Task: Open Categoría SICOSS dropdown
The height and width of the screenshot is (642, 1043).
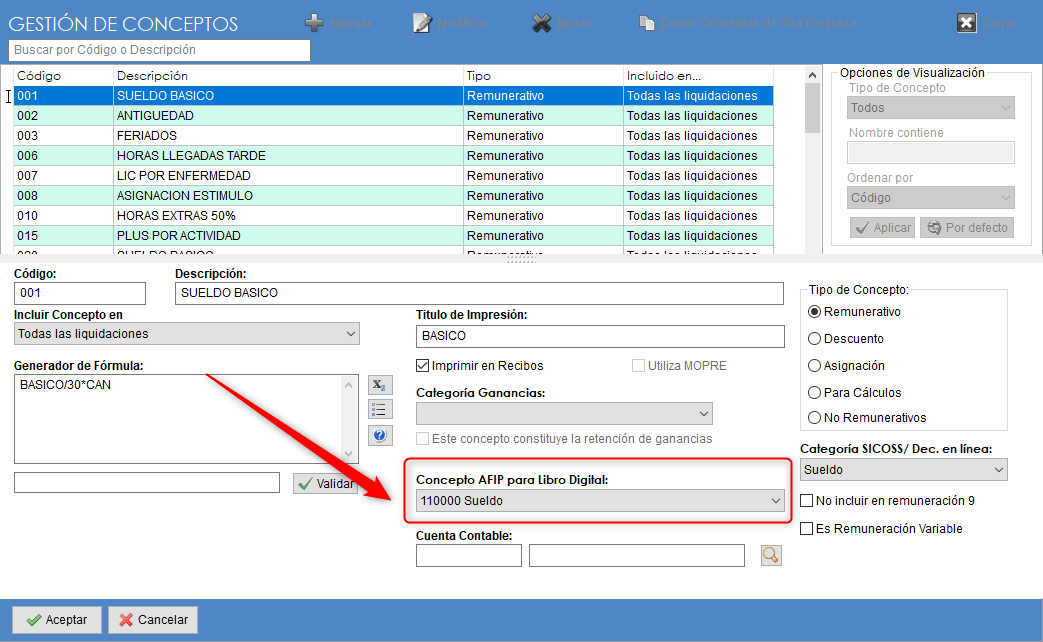Action: coord(903,470)
